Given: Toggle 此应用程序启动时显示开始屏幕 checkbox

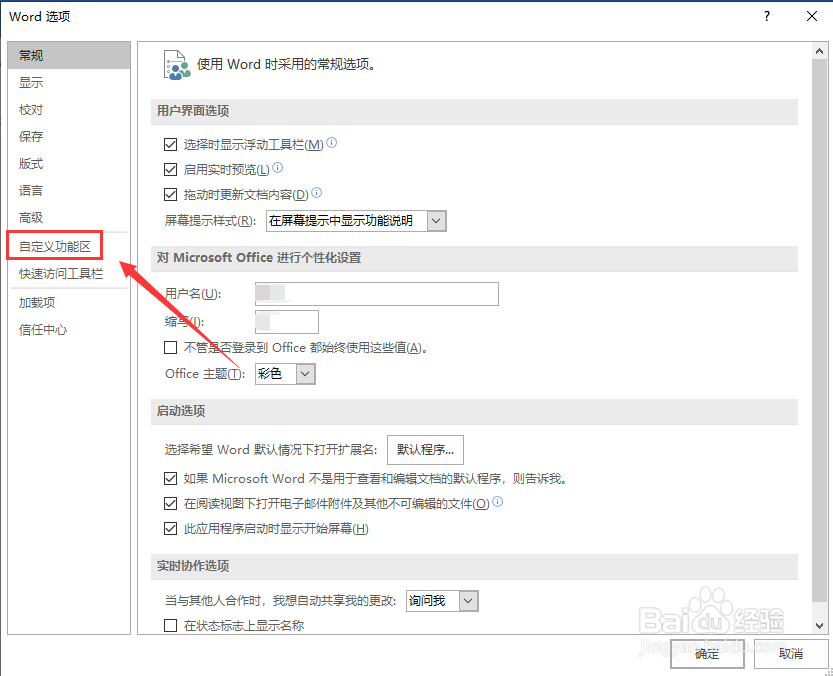Looking at the screenshot, I should pyautogui.click(x=171, y=529).
